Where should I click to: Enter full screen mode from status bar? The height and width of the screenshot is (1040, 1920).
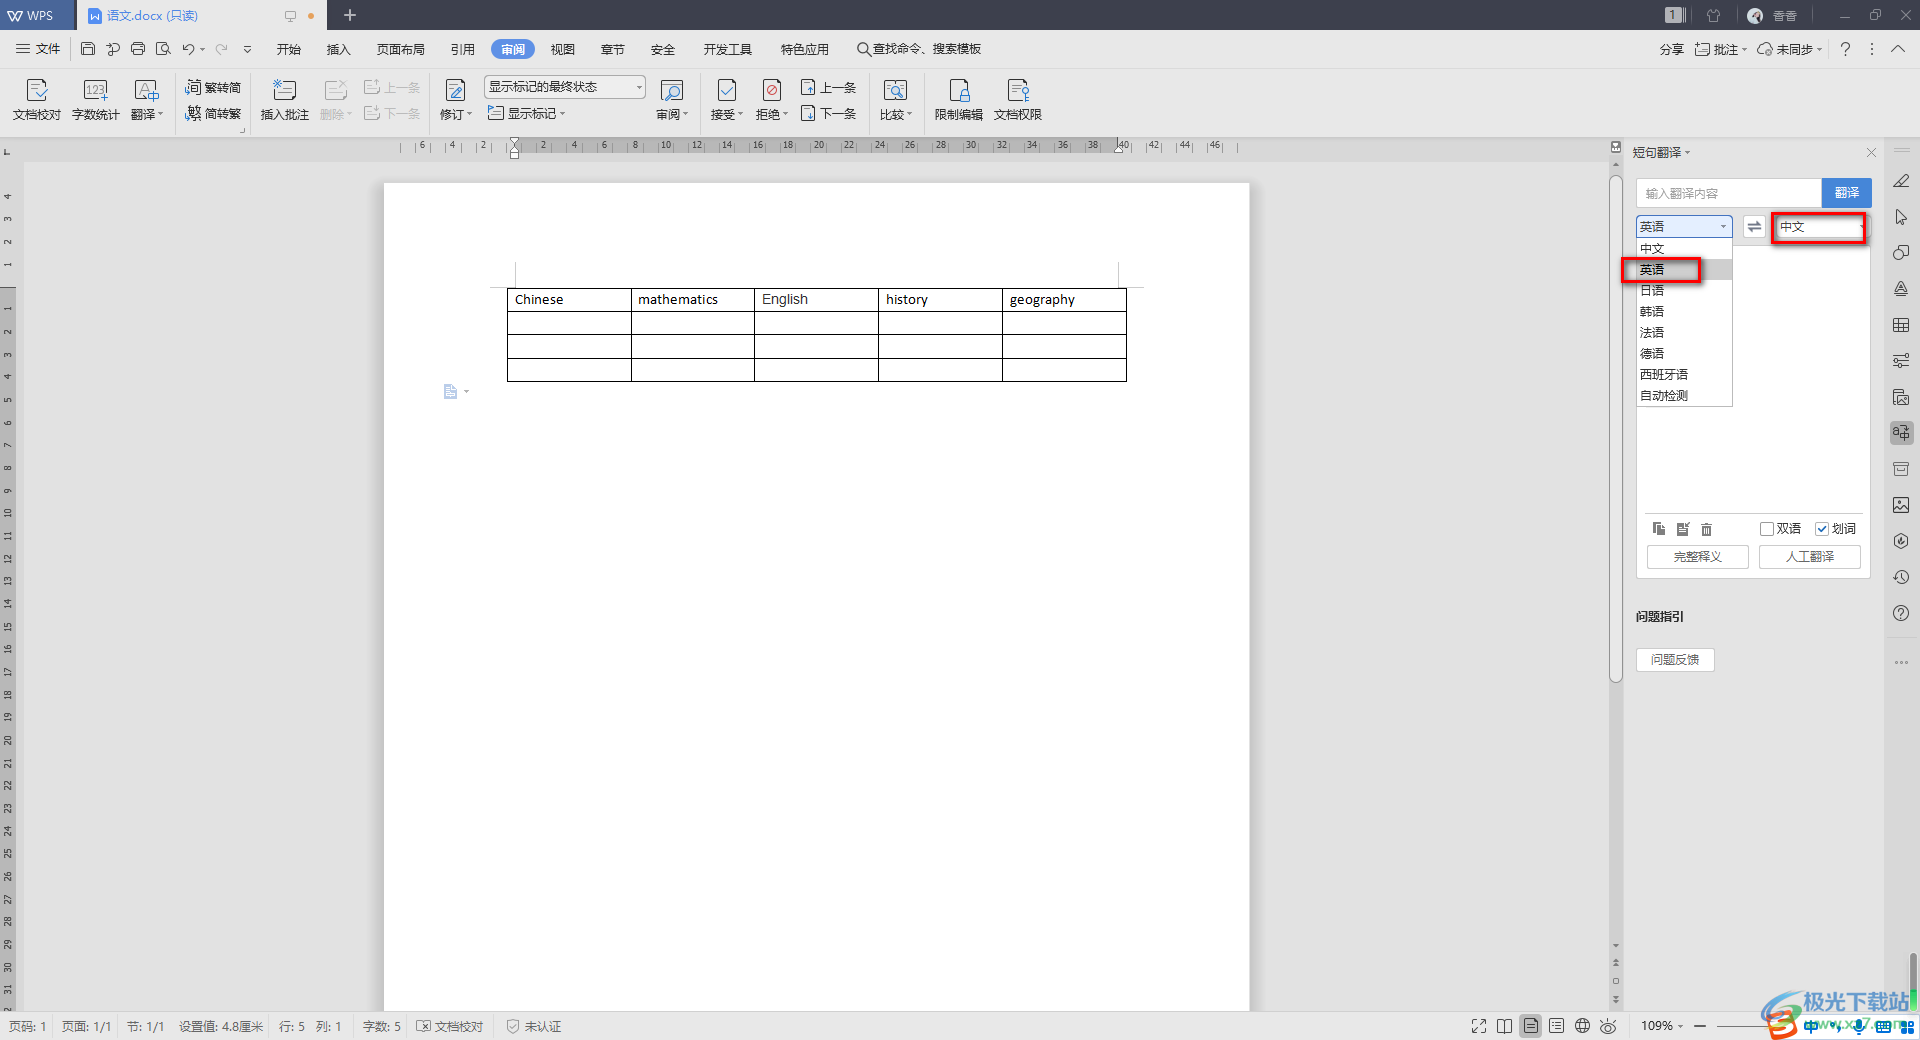pos(1479,1026)
